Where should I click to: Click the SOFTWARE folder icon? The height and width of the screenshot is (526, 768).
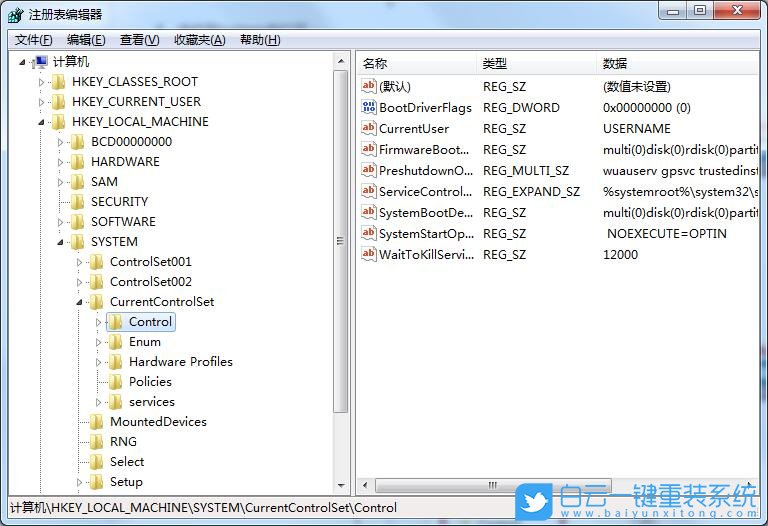pos(77,222)
